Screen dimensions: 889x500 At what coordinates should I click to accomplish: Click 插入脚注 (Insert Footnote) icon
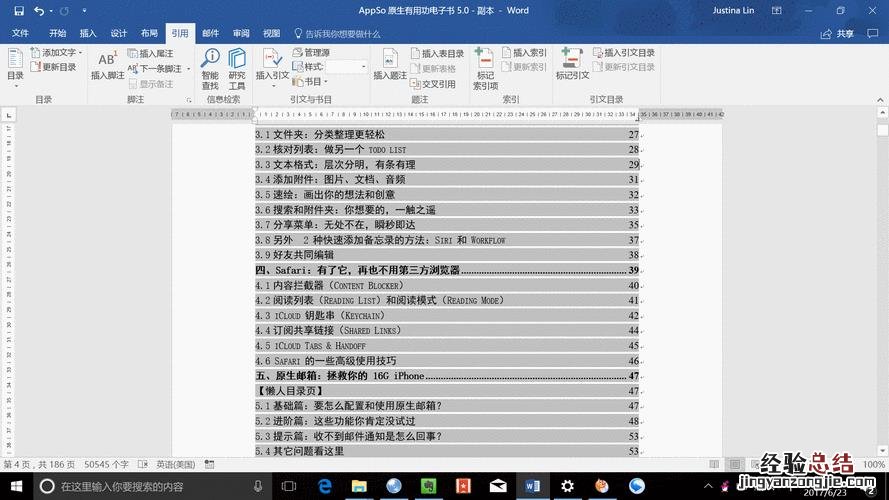pos(107,64)
